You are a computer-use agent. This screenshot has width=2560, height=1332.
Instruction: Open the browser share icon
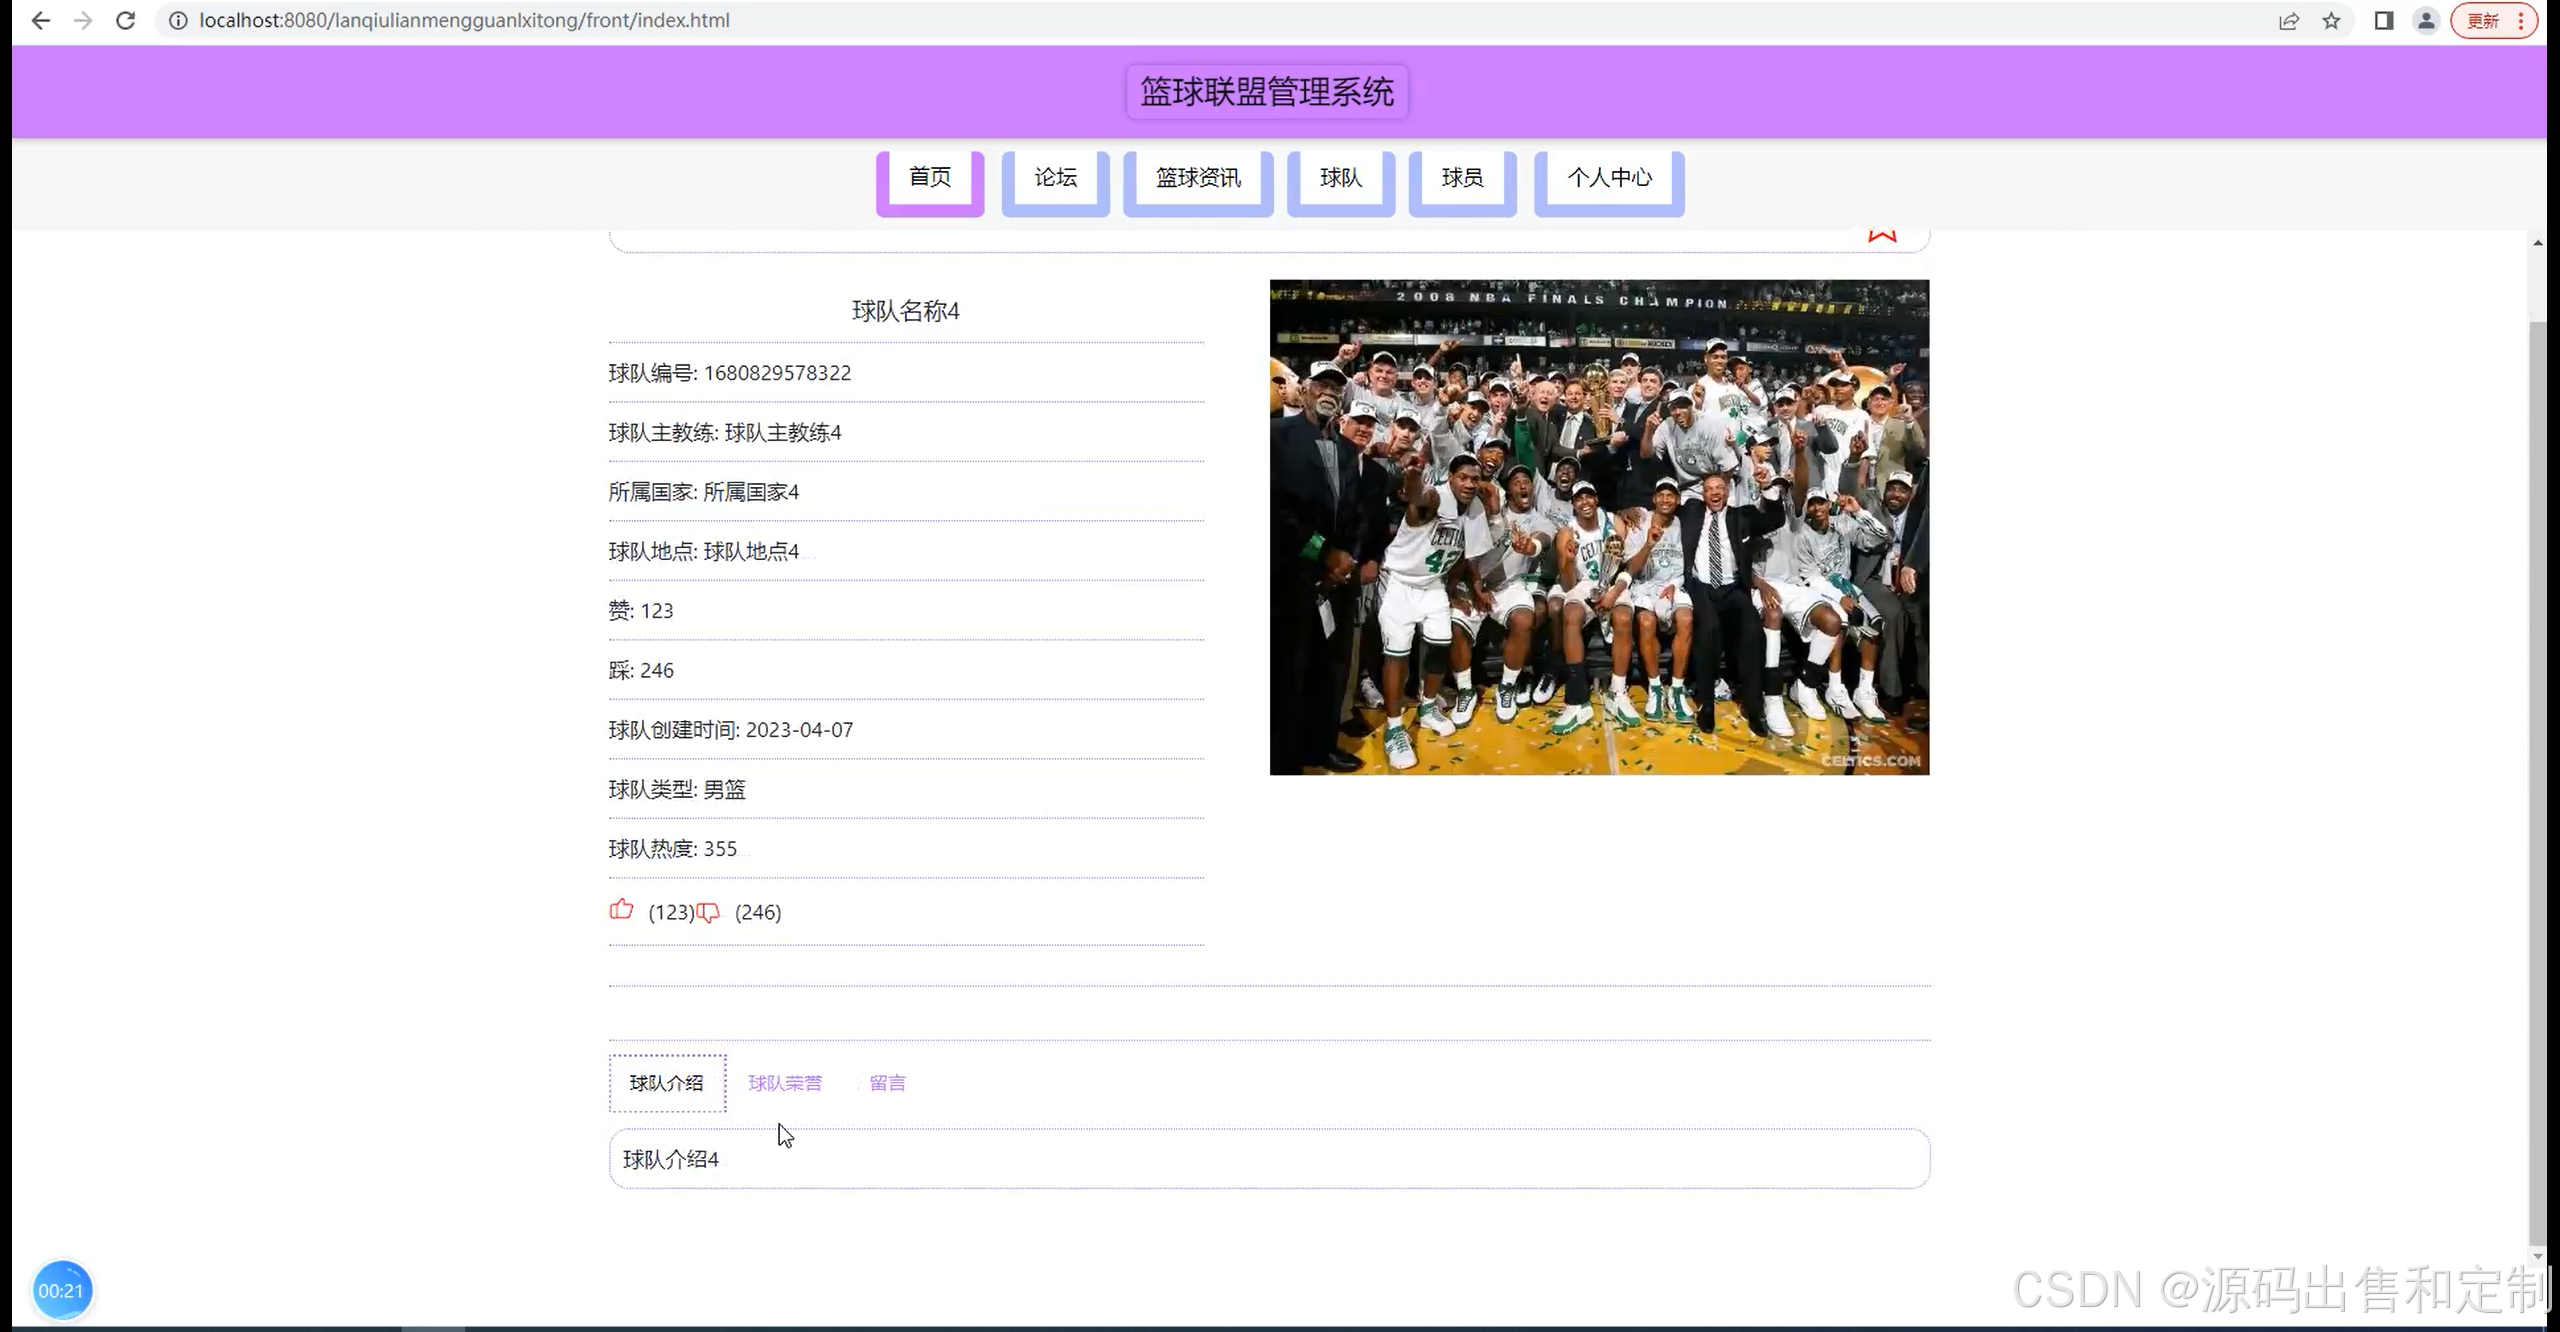2288,20
